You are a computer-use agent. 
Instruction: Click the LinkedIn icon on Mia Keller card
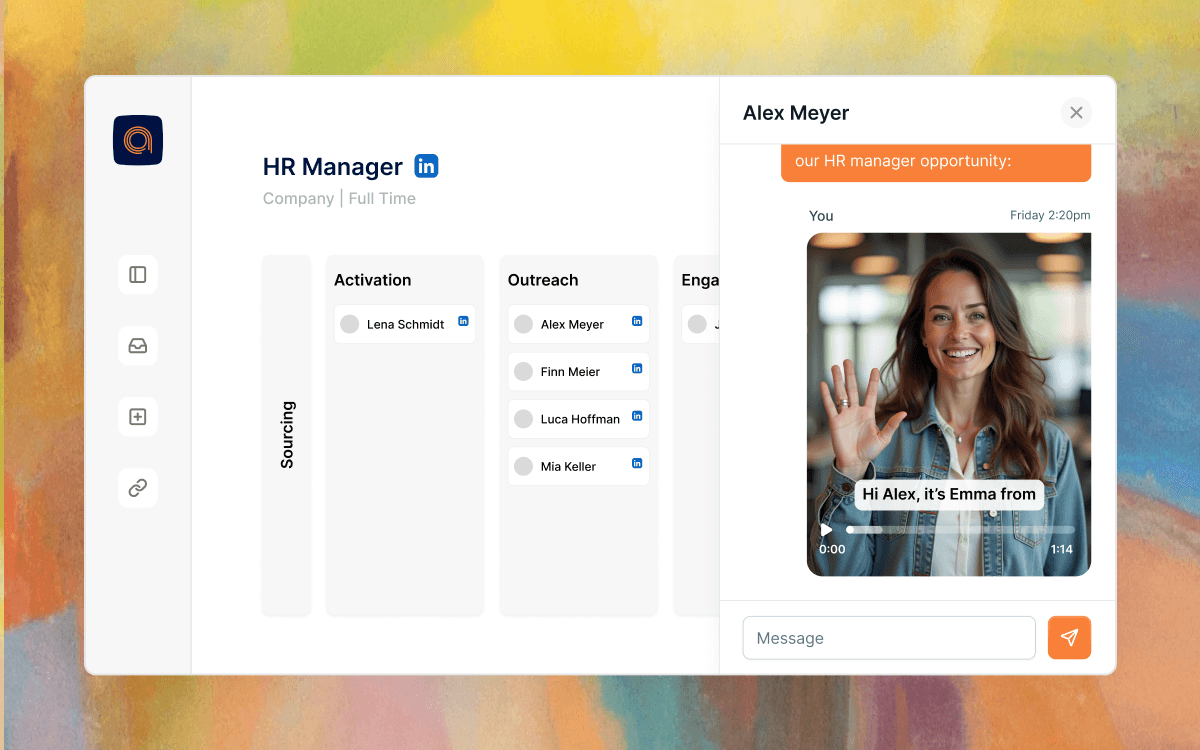tap(637, 463)
